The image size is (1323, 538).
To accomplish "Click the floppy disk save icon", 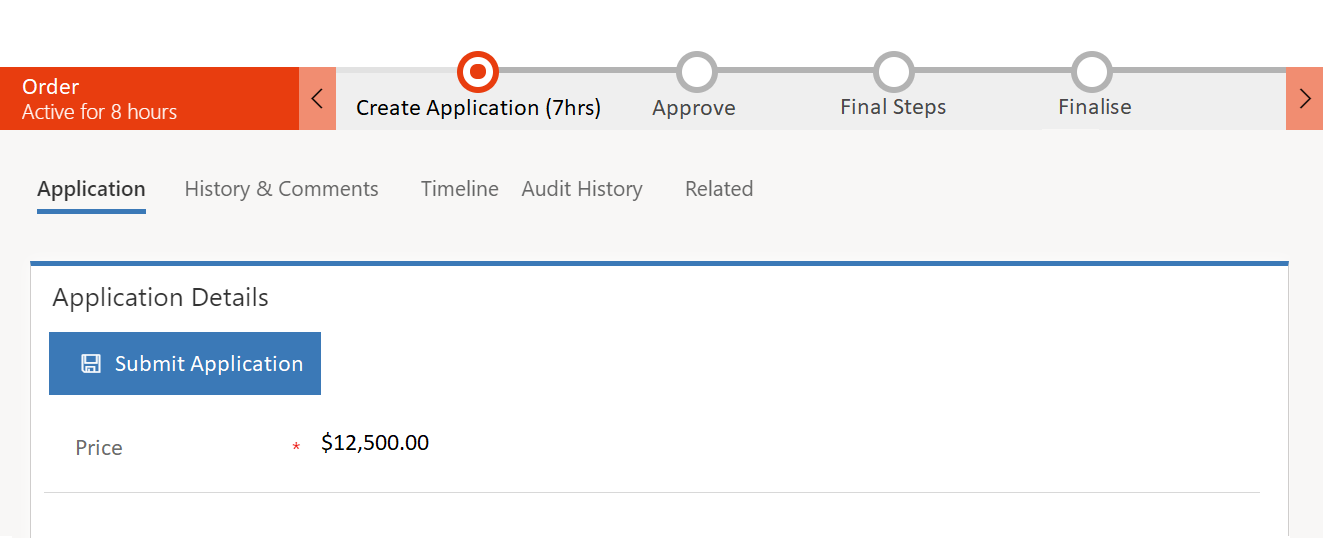I will (91, 364).
